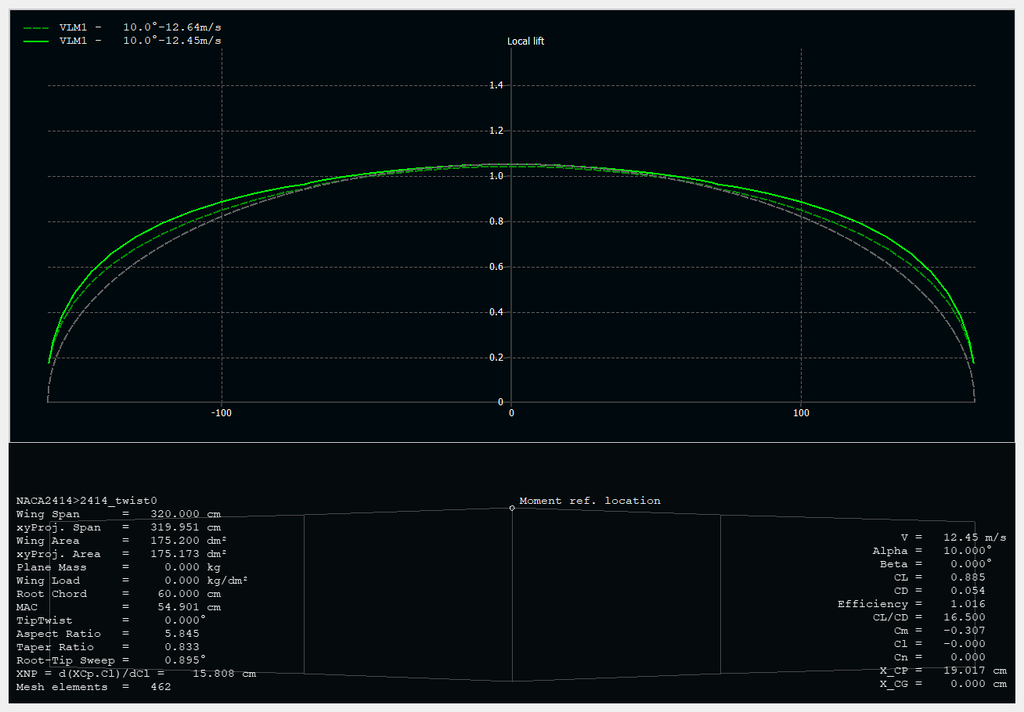Click the XNP neutral point line
The height and width of the screenshot is (712, 1024).
point(135,674)
